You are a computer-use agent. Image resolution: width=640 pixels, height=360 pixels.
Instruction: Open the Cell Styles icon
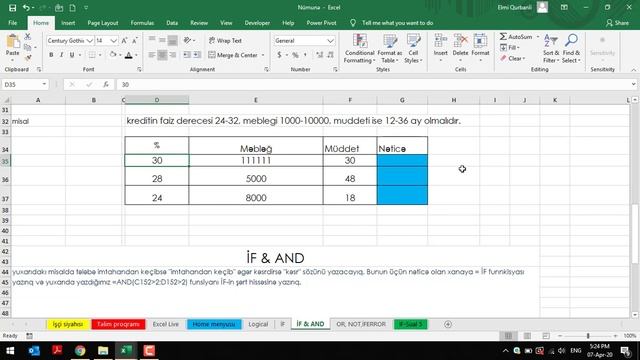point(413,41)
